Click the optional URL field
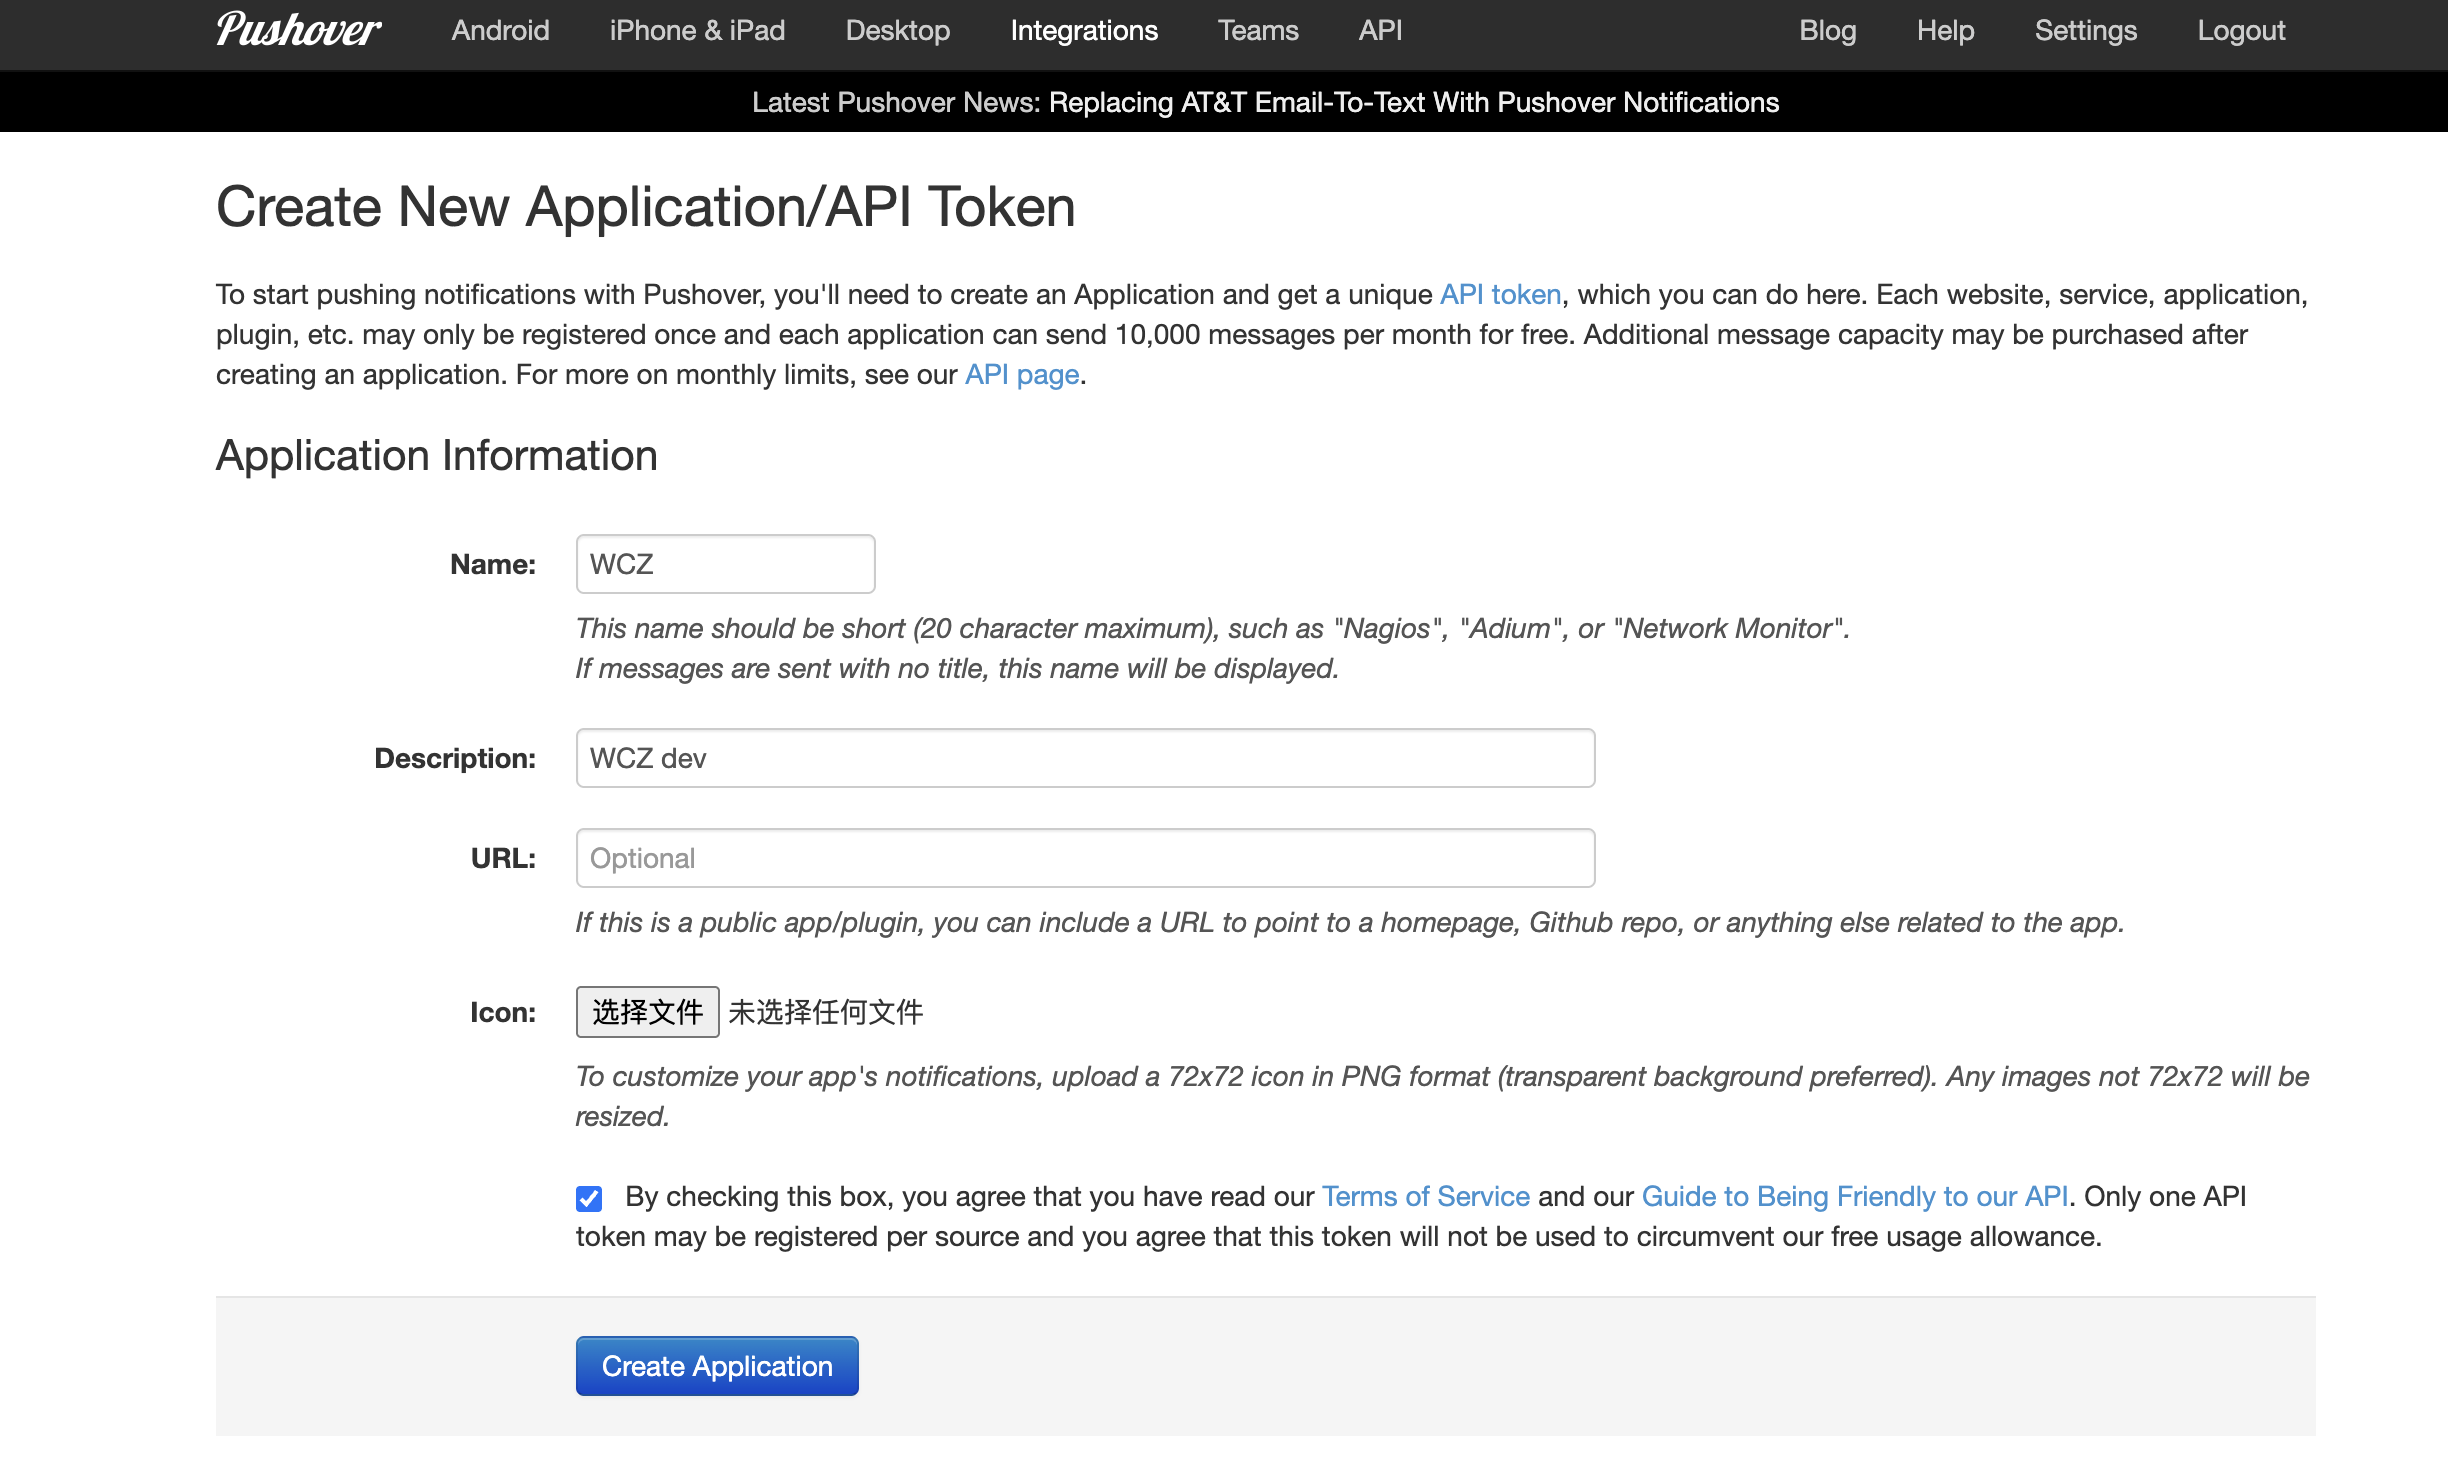Viewport: 2448px width, 1466px height. pyautogui.click(x=1085, y=858)
